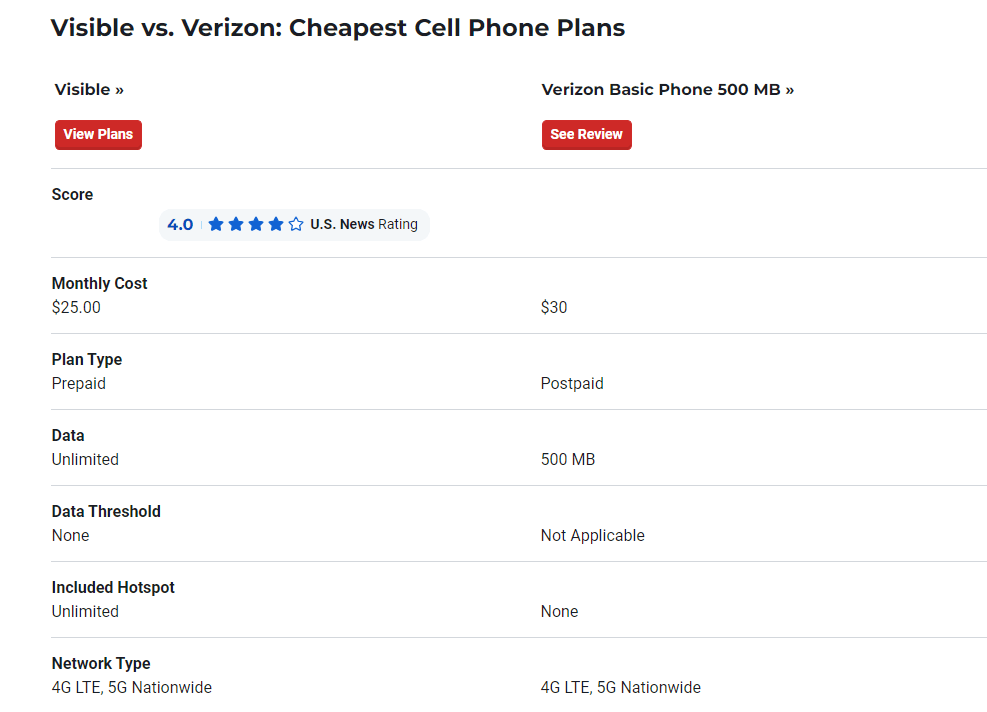987x712 pixels.
Task: Click the Postpaid plan type value
Action: point(572,384)
